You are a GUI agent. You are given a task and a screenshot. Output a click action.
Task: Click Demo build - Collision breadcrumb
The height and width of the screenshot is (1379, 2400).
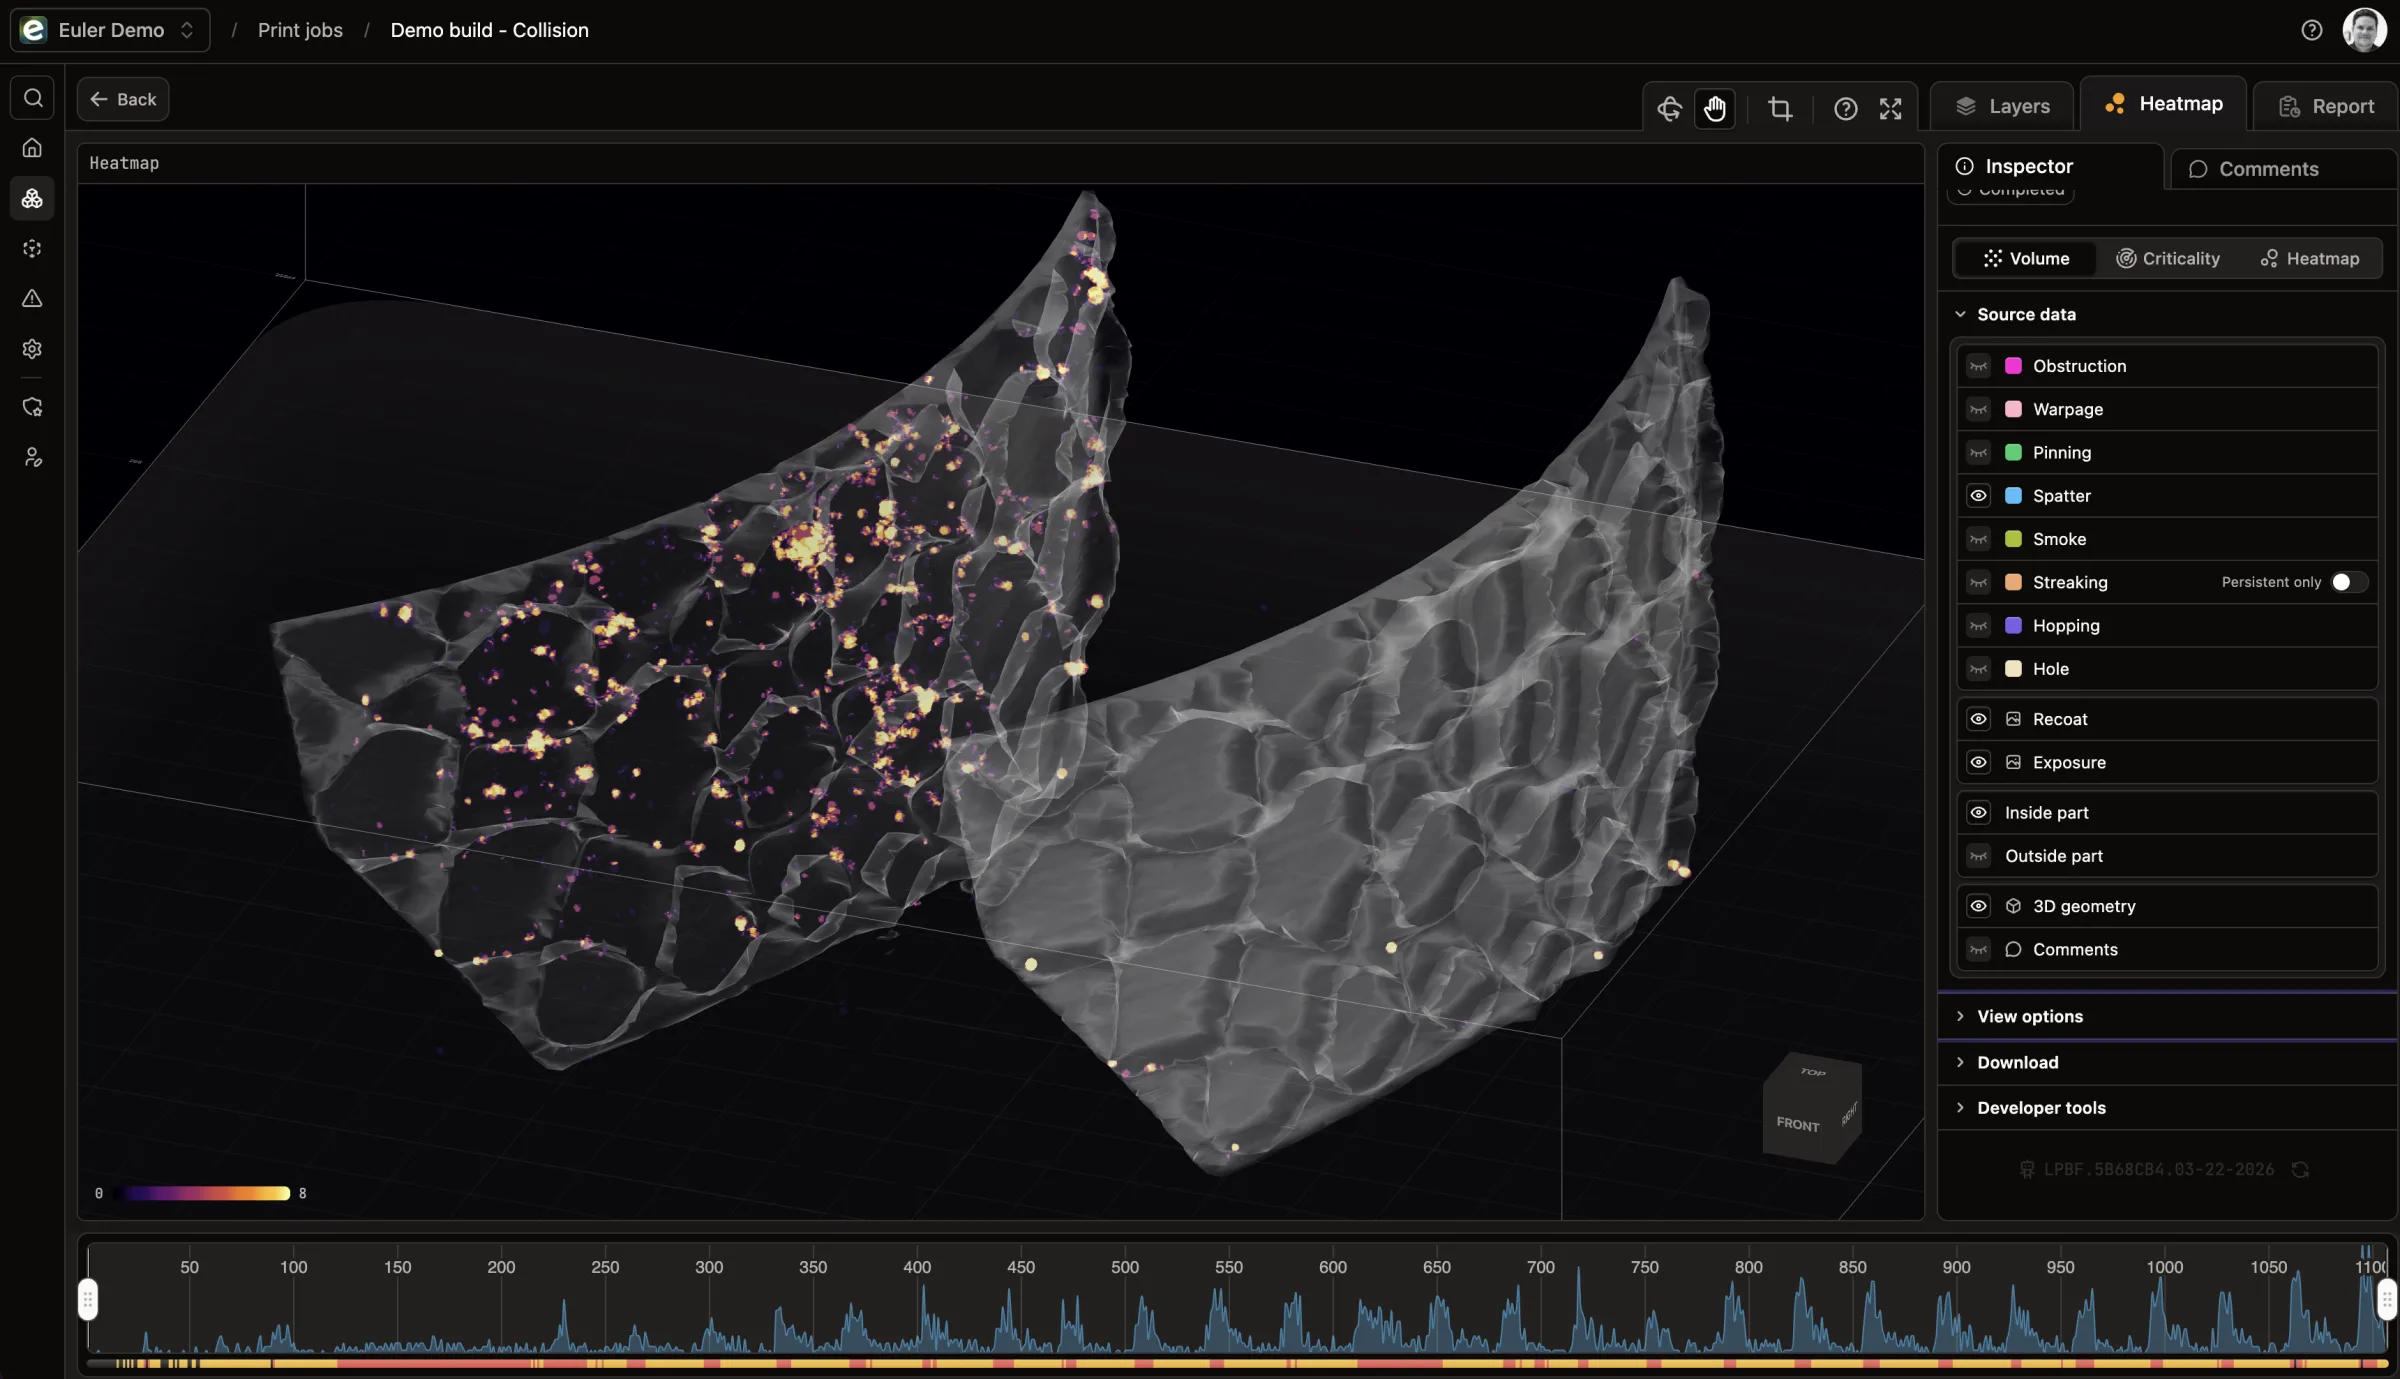click(x=489, y=30)
